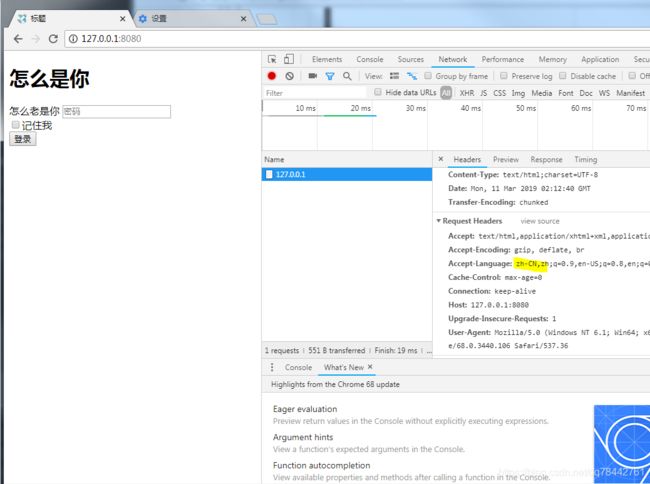Click the address bar URL 127.0.0.1:8080
The height and width of the screenshot is (484, 650).
coord(111,39)
